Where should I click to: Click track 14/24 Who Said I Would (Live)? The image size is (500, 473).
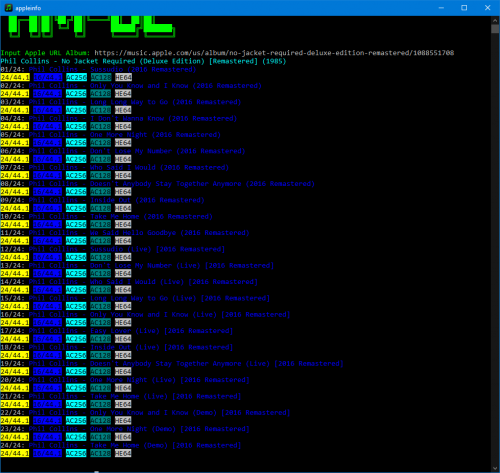click(x=129, y=282)
